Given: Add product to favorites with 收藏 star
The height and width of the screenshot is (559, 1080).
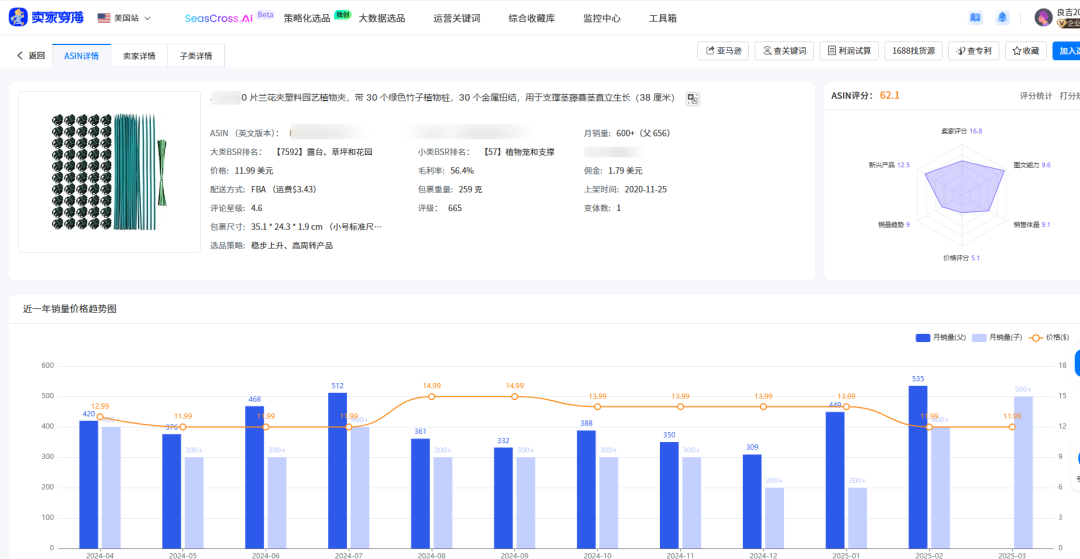Looking at the screenshot, I should coord(1025,51).
